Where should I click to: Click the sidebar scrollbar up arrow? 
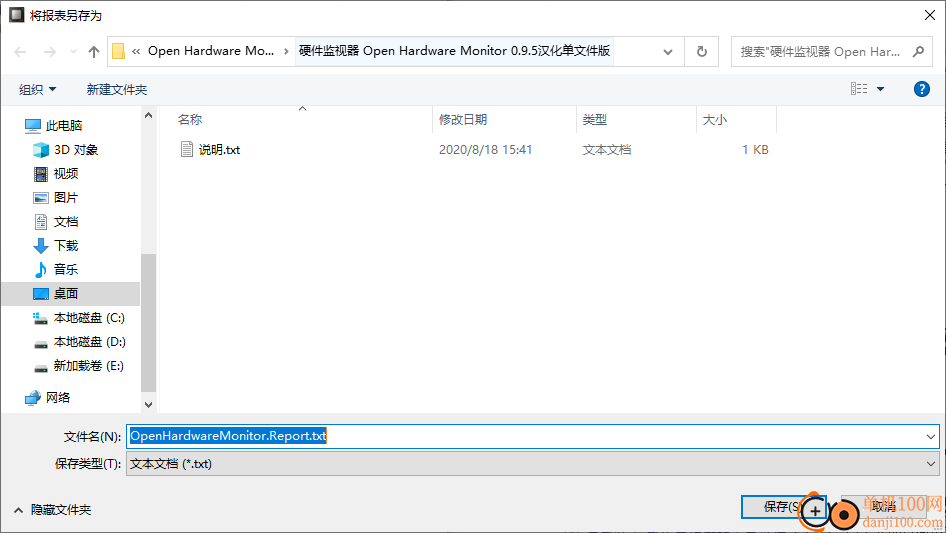coord(148,115)
